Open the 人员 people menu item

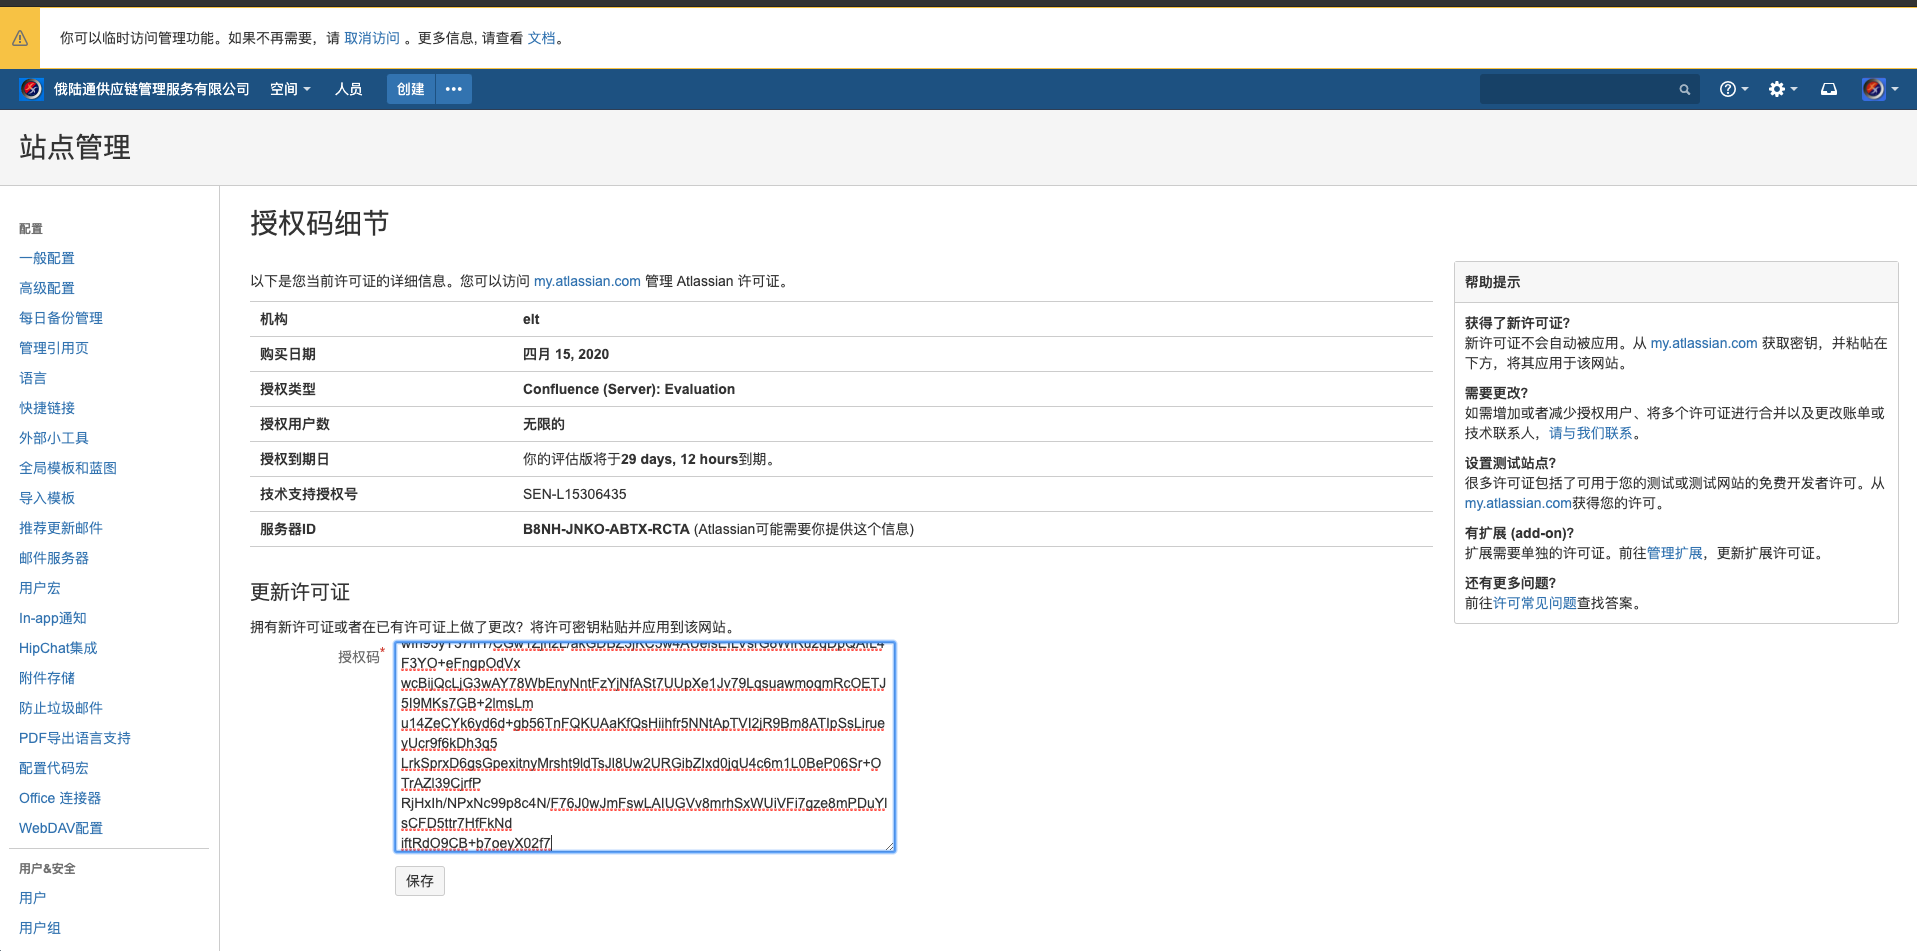(348, 89)
